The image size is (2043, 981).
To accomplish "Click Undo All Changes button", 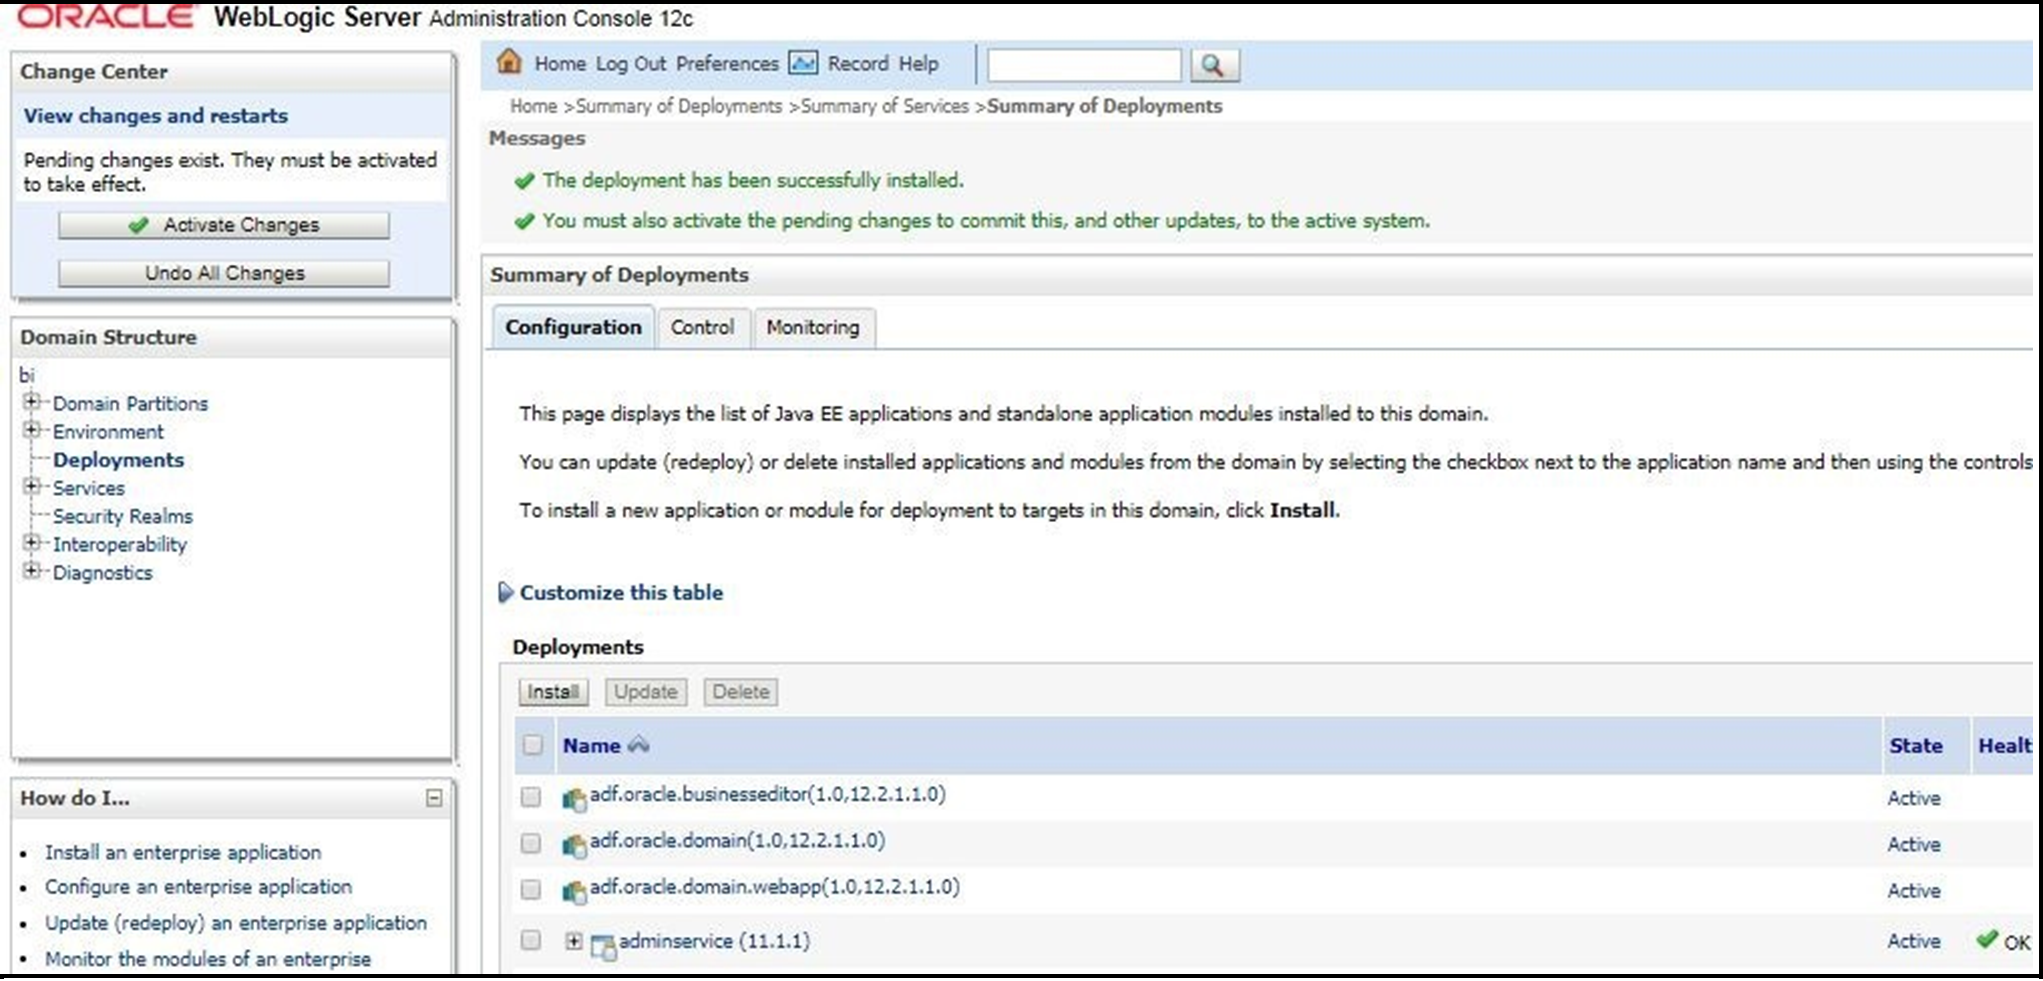I will [x=224, y=273].
